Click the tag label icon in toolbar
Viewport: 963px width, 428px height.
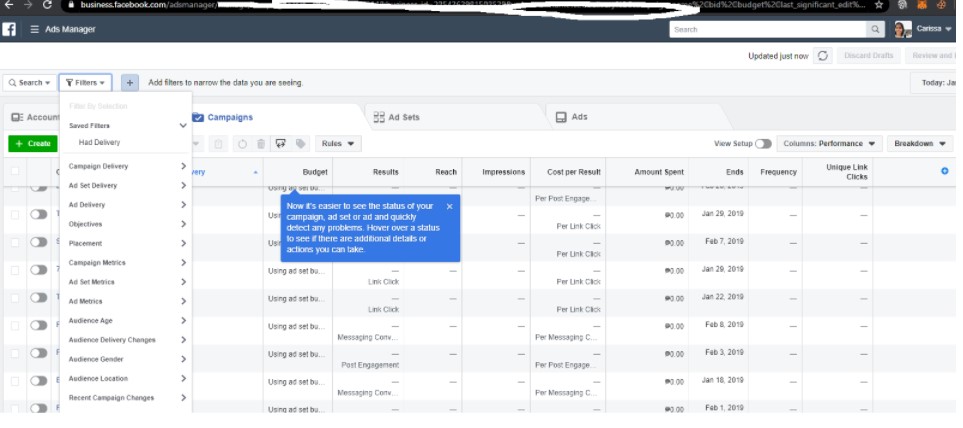(300, 144)
